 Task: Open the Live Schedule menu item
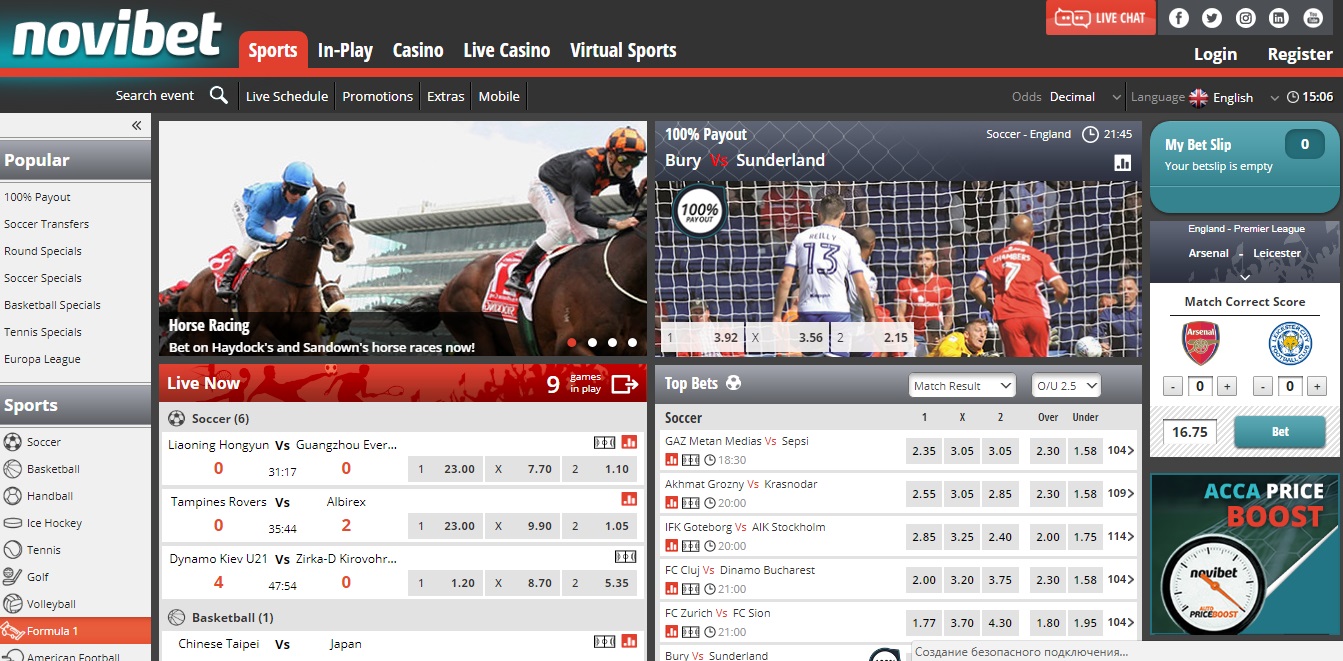[x=287, y=96]
